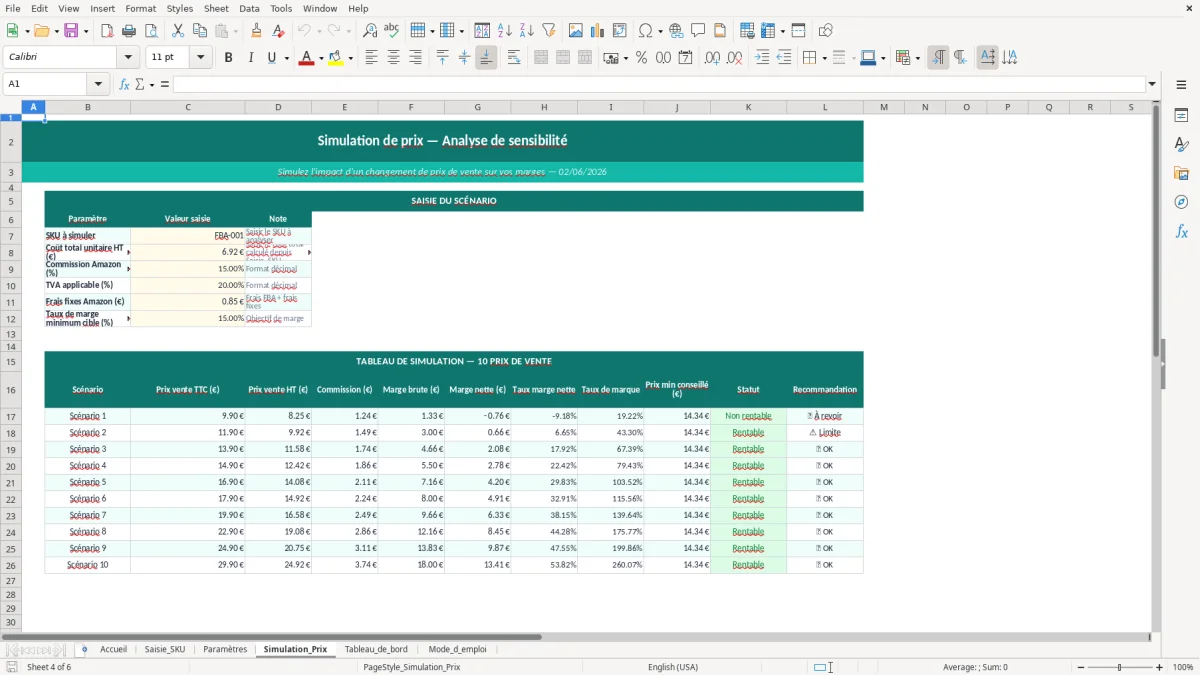The image size is (1200, 675).
Task: Insert Image toolbar icon
Action: point(576,30)
